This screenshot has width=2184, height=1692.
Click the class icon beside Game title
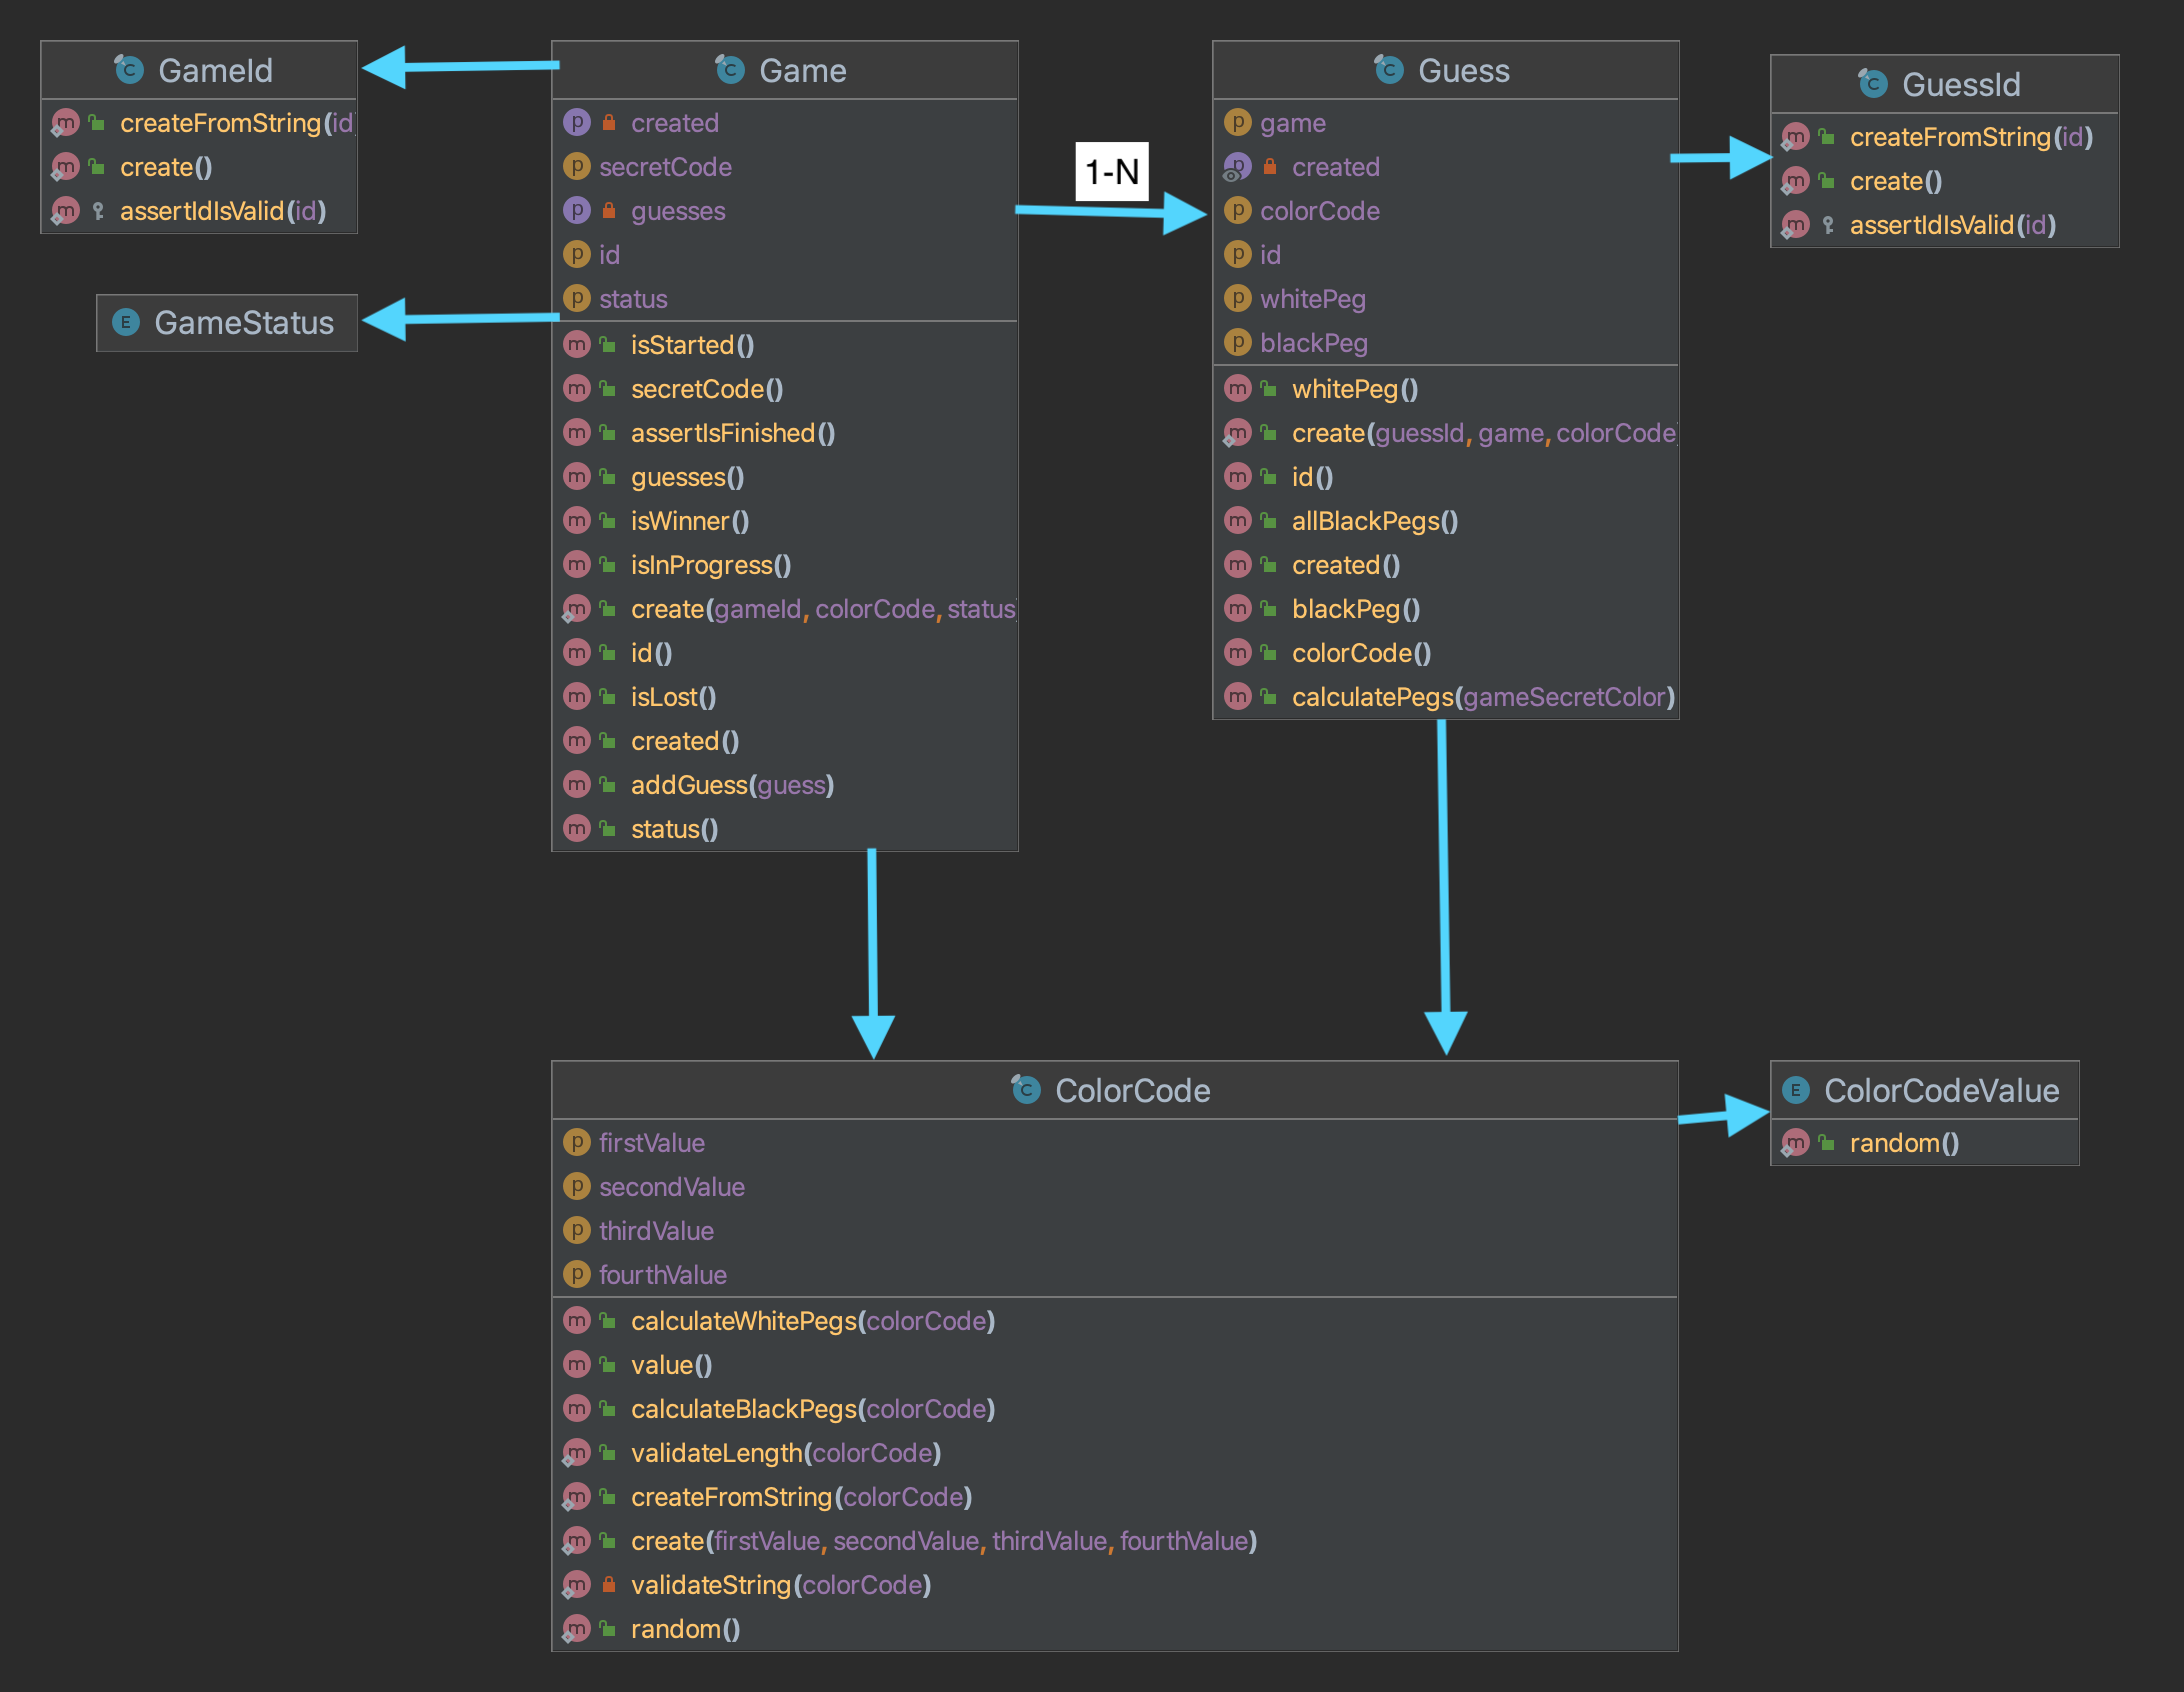coord(730,70)
